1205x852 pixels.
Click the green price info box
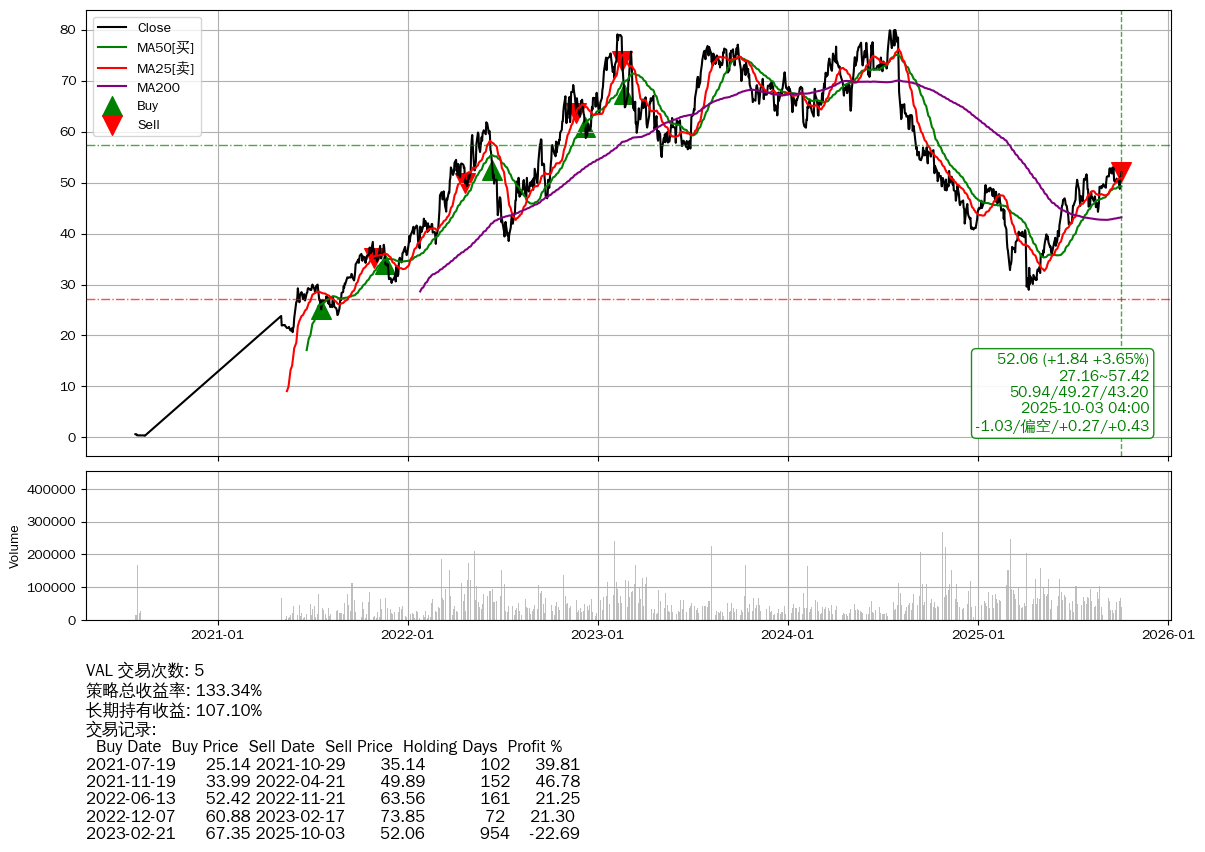[x=1062, y=392]
